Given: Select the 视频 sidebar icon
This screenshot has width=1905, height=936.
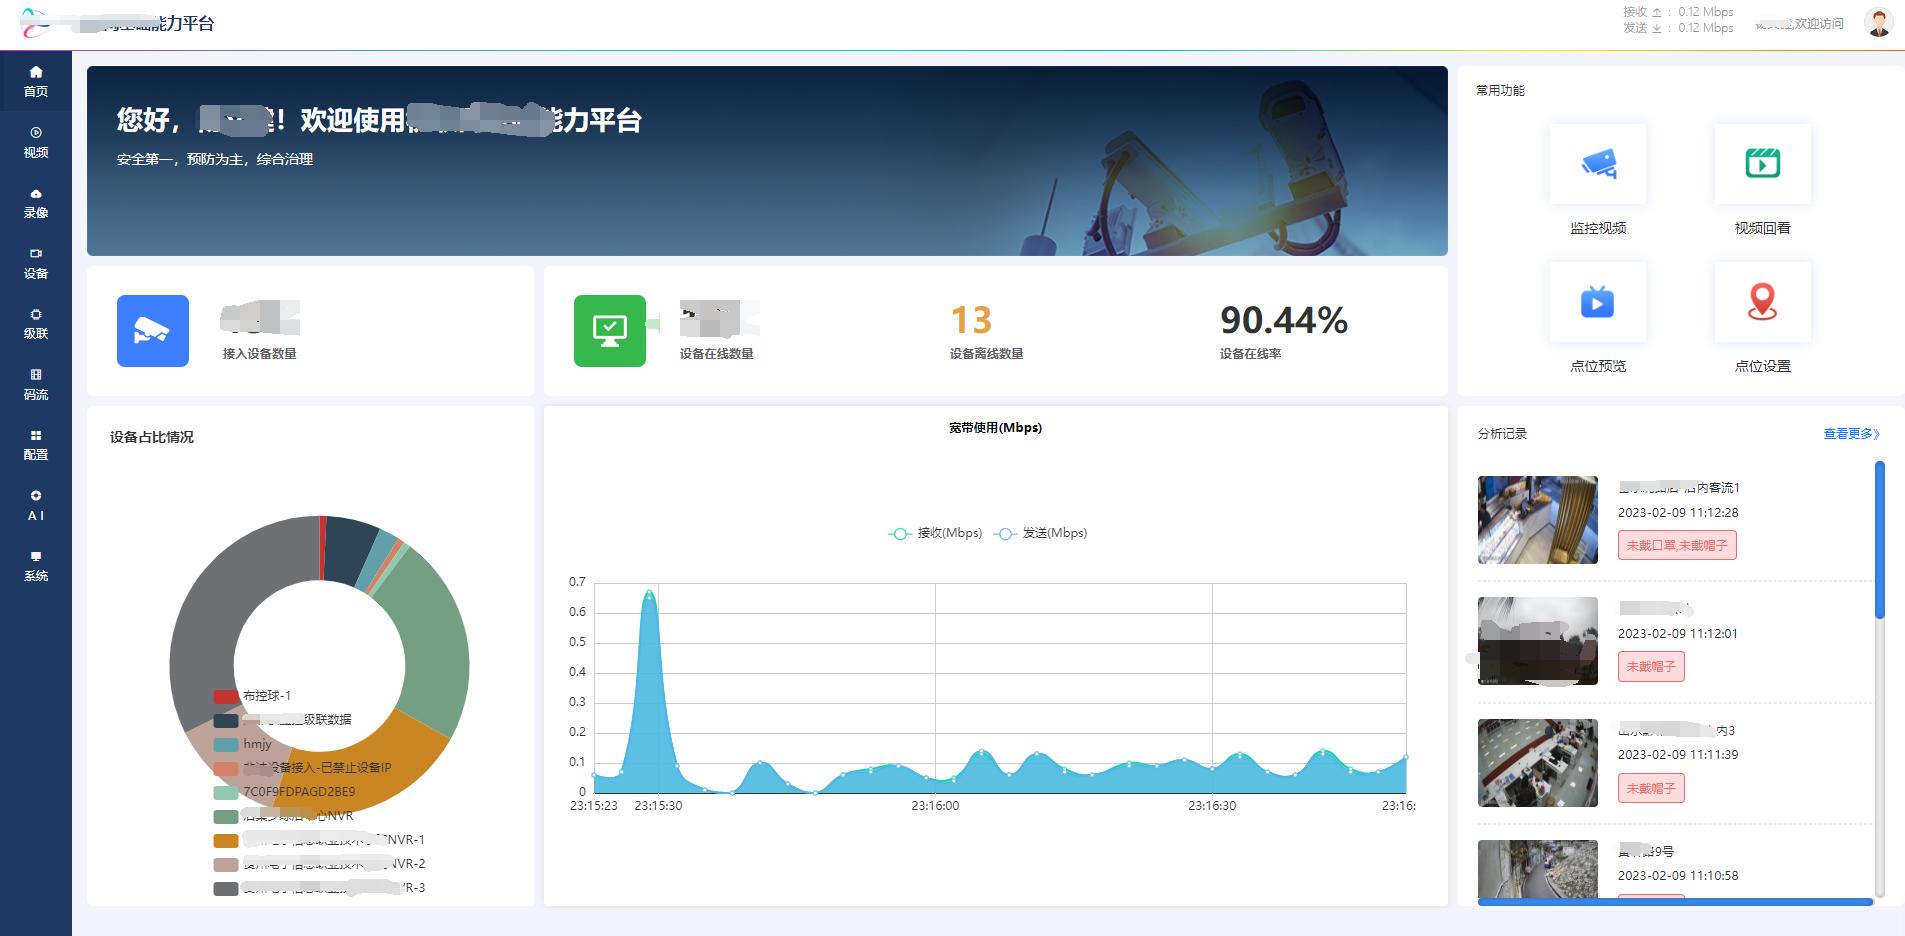Looking at the screenshot, I should click(36, 142).
